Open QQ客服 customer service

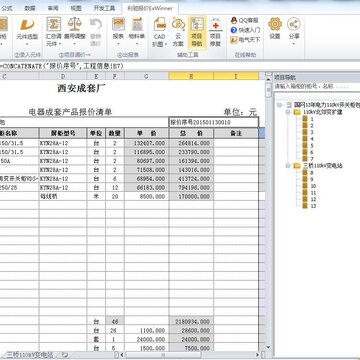click(x=245, y=20)
